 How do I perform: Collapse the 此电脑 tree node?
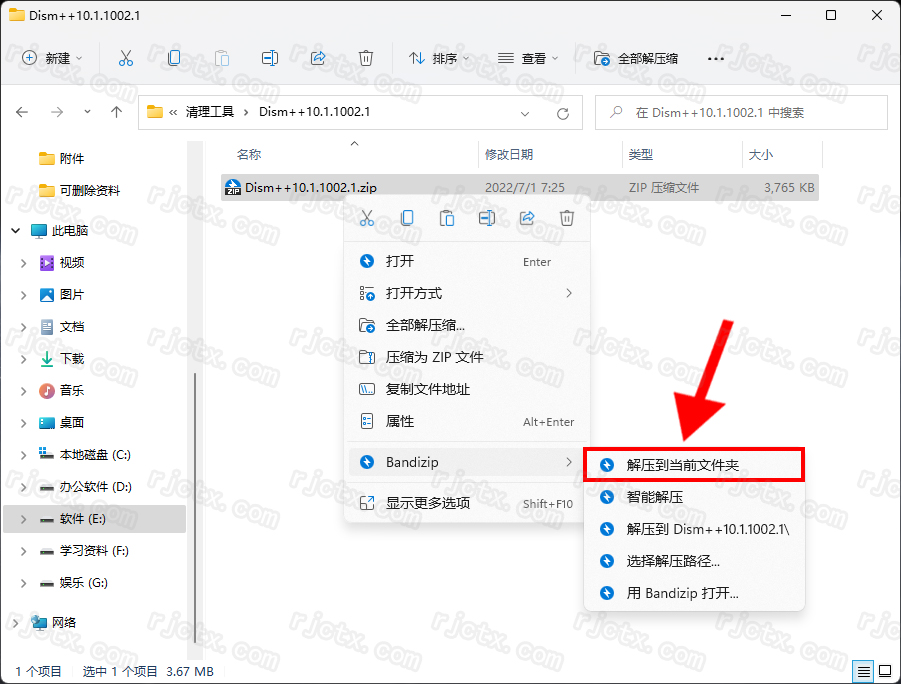pyautogui.click(x=16, y=231)
